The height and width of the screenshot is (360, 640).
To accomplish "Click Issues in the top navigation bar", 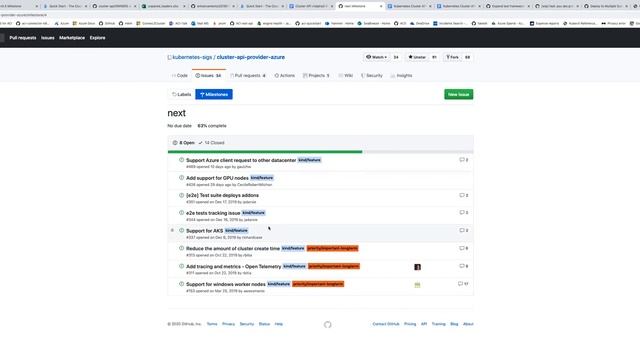I will point(47,38).
